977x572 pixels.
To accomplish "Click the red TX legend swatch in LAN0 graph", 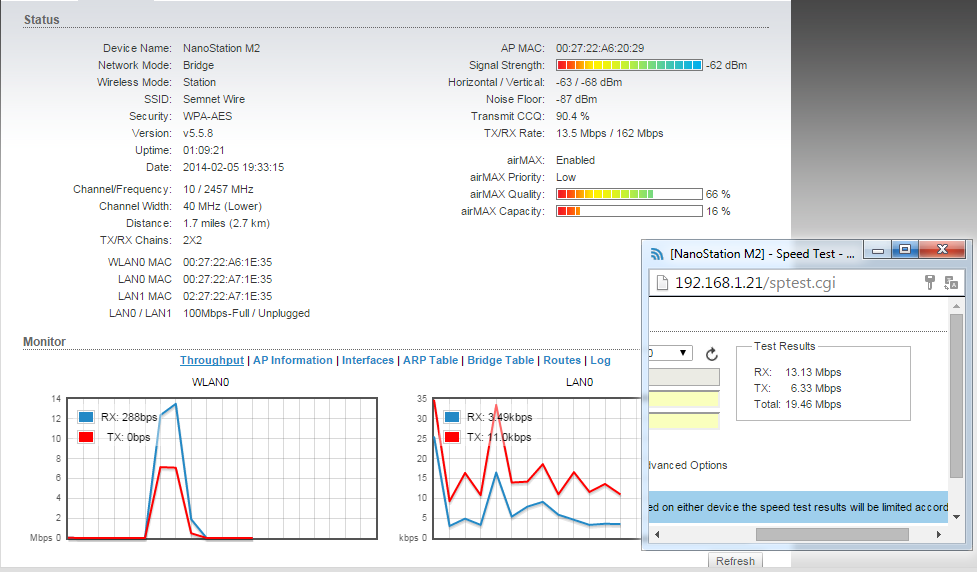I will [452, 437].
